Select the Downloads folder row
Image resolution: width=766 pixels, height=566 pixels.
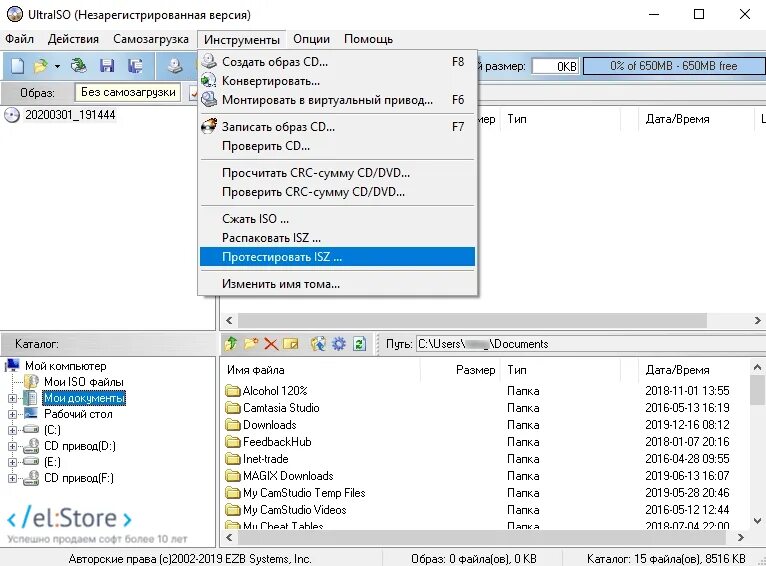[270, 425]
